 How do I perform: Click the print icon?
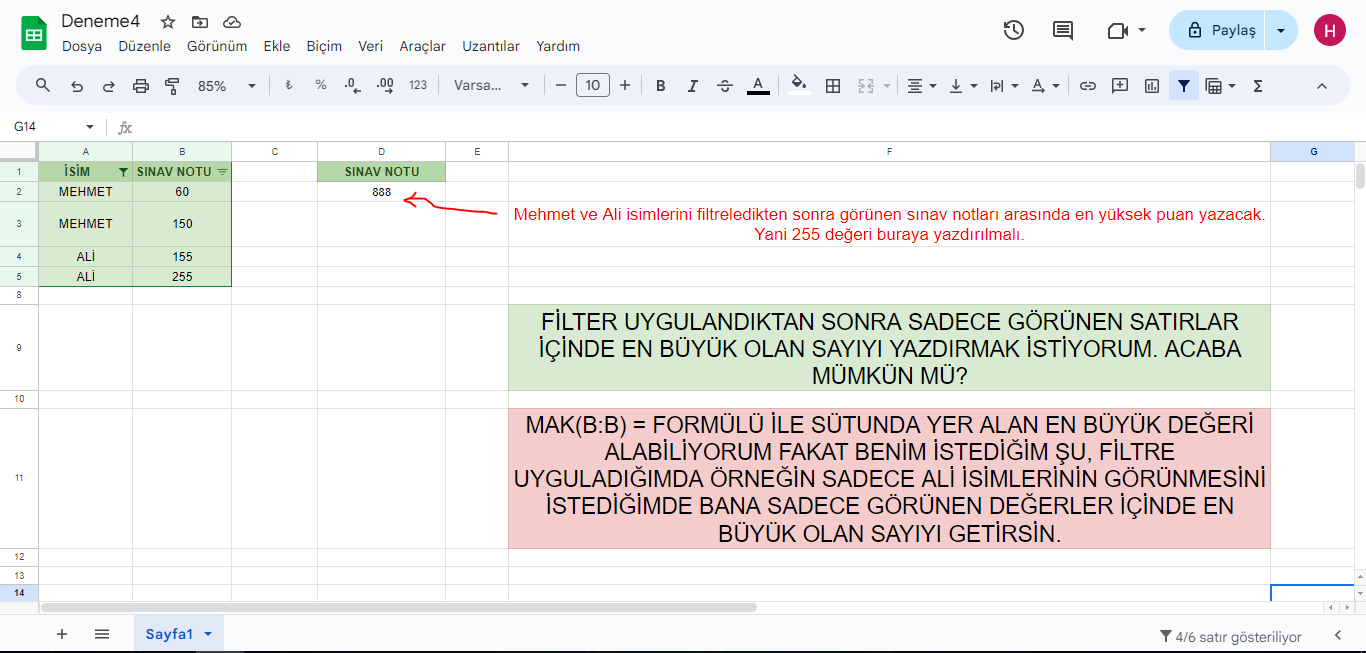141,86
